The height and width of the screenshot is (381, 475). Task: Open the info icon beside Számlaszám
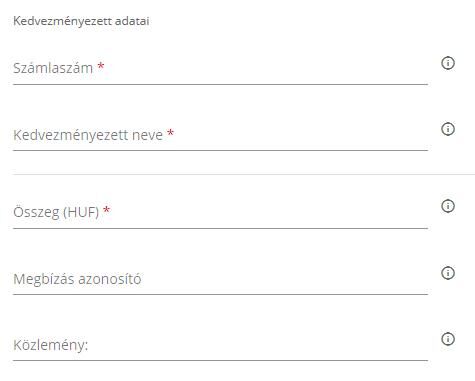[x=448, y=63]
